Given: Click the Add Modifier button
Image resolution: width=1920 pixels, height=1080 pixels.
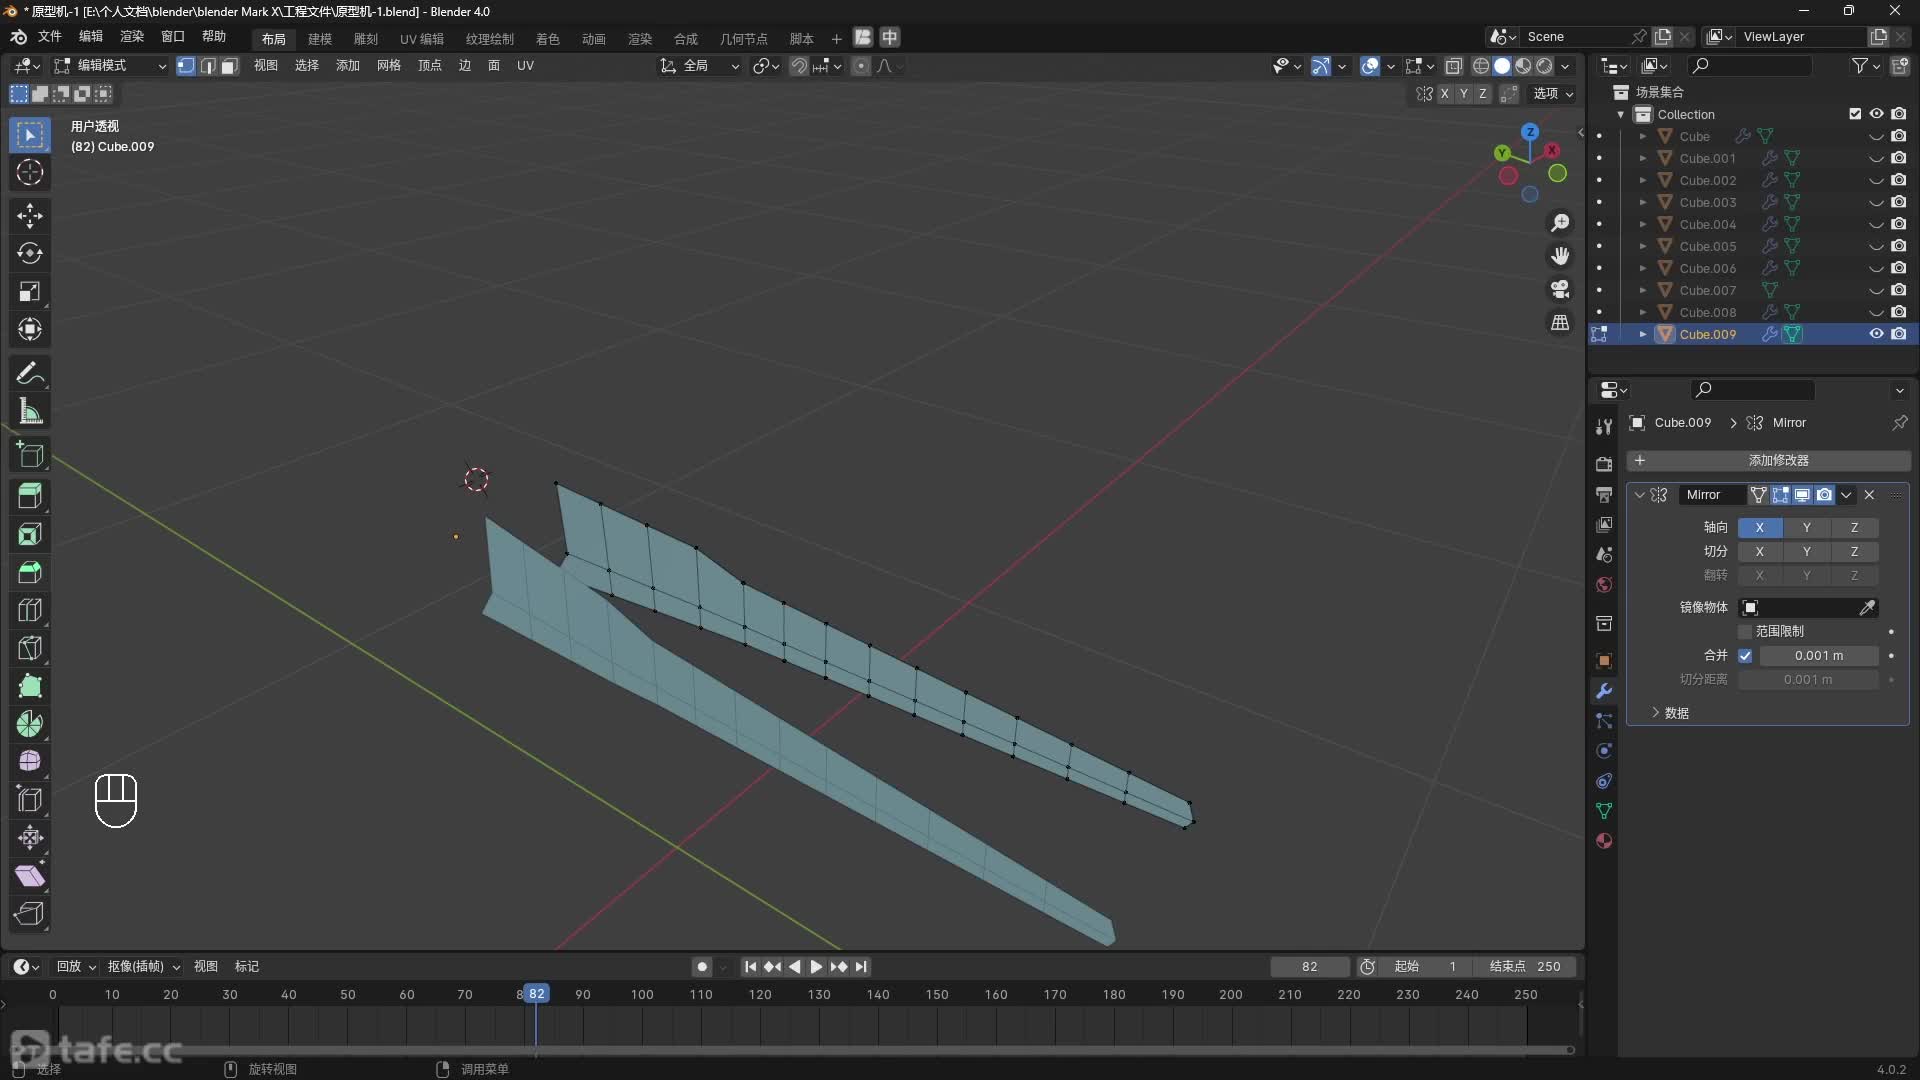Looking at the screenshot, I should (1768, 461).
